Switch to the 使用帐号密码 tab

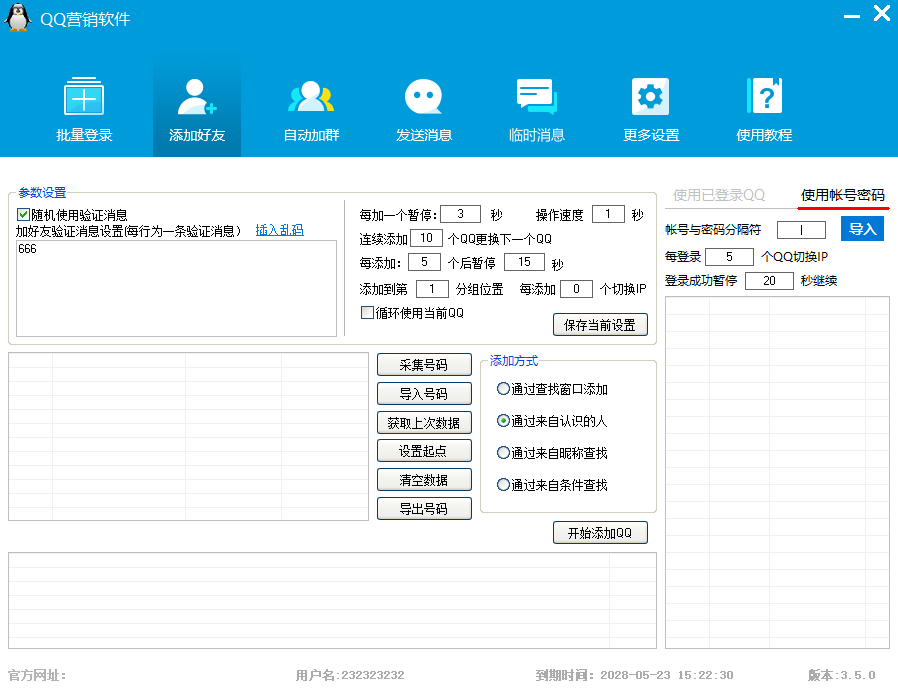842,195
